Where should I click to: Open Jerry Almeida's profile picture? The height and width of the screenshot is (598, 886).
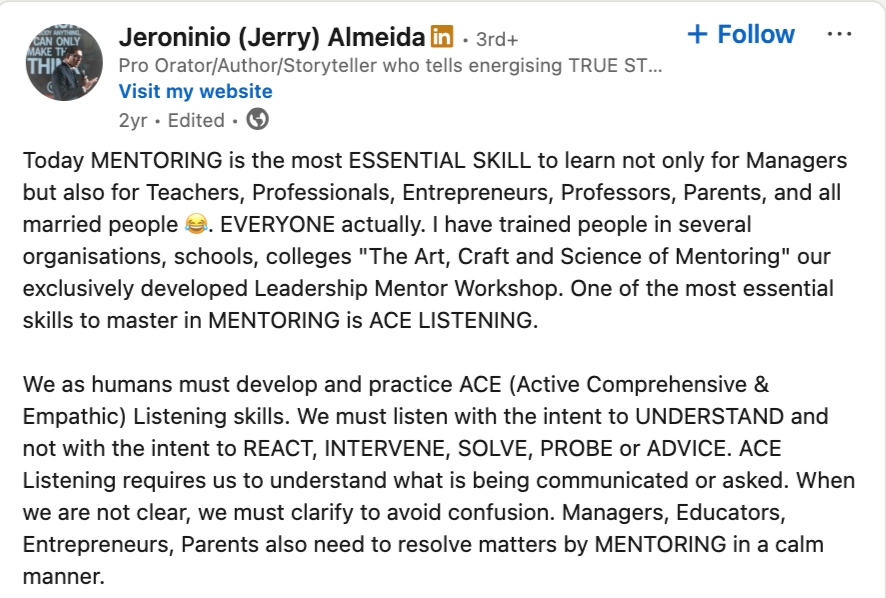tap(64, 63)
